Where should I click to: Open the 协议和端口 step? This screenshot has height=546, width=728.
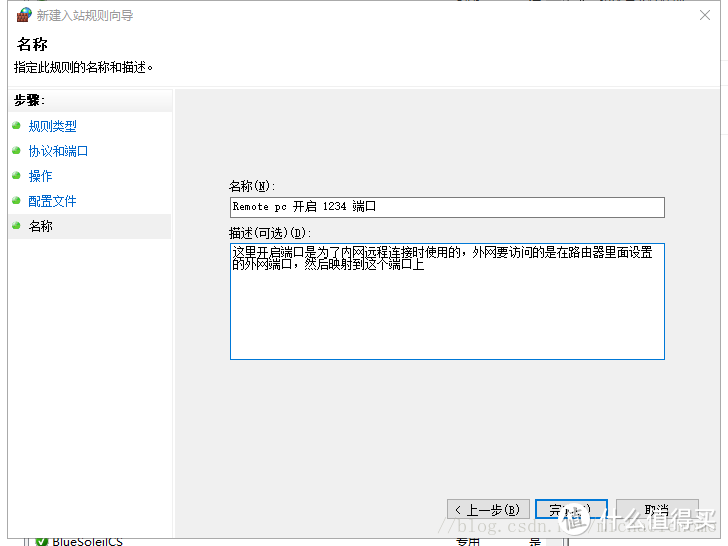(58, 151)
